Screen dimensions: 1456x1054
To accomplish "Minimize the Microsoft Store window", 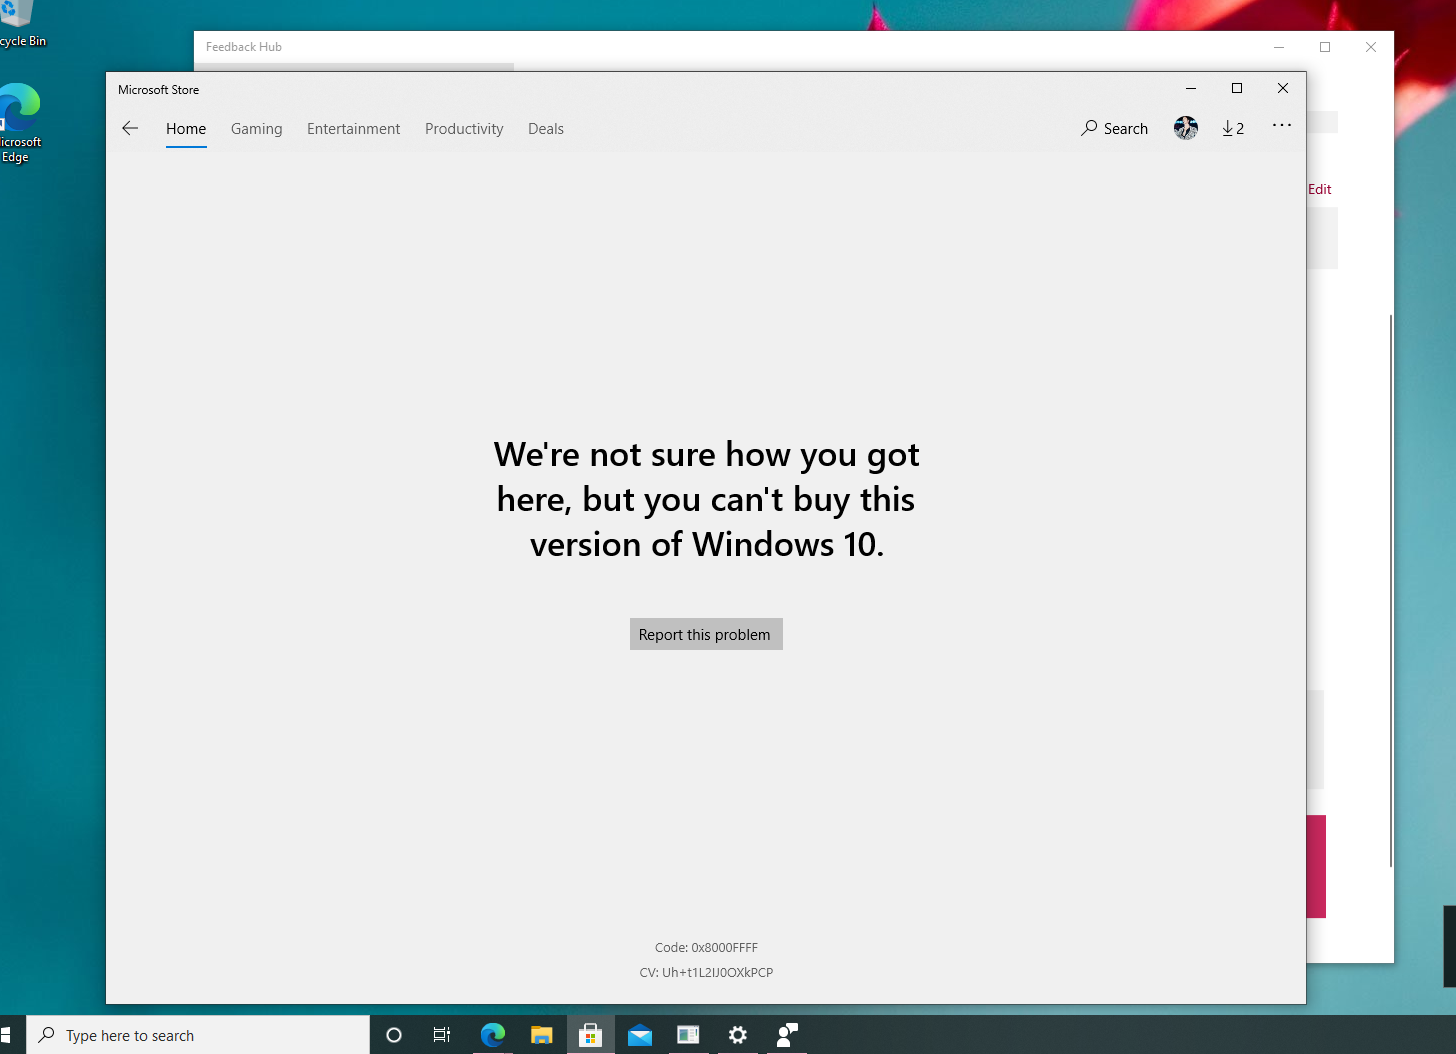I will [x=1191, y=88].
